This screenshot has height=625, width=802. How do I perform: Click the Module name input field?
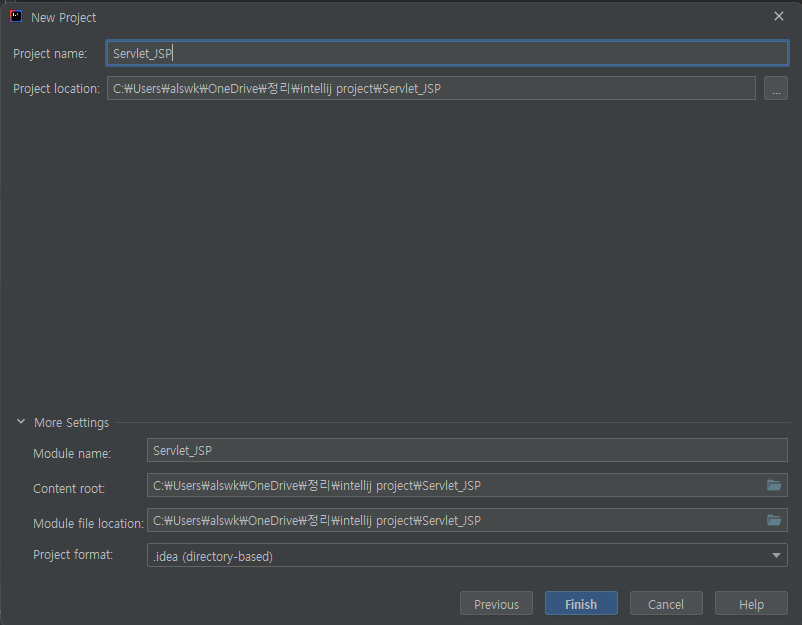click(x=467, y=450)
